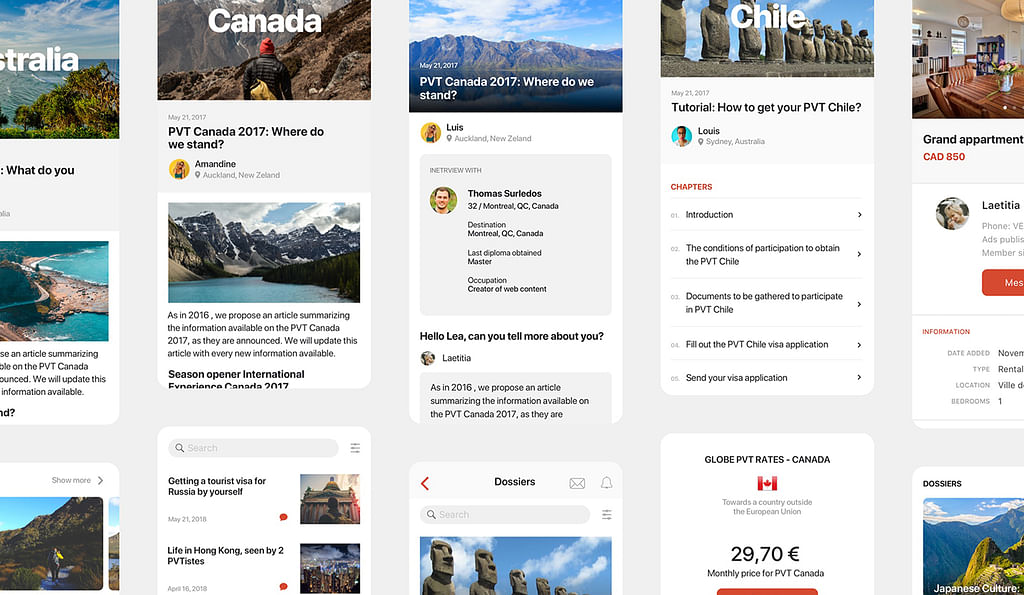Open the mail envelope icon beside Dossiers title
The height and width of the screenshot is (595, 1024).
pyautogui.click(x=577, y=483)
